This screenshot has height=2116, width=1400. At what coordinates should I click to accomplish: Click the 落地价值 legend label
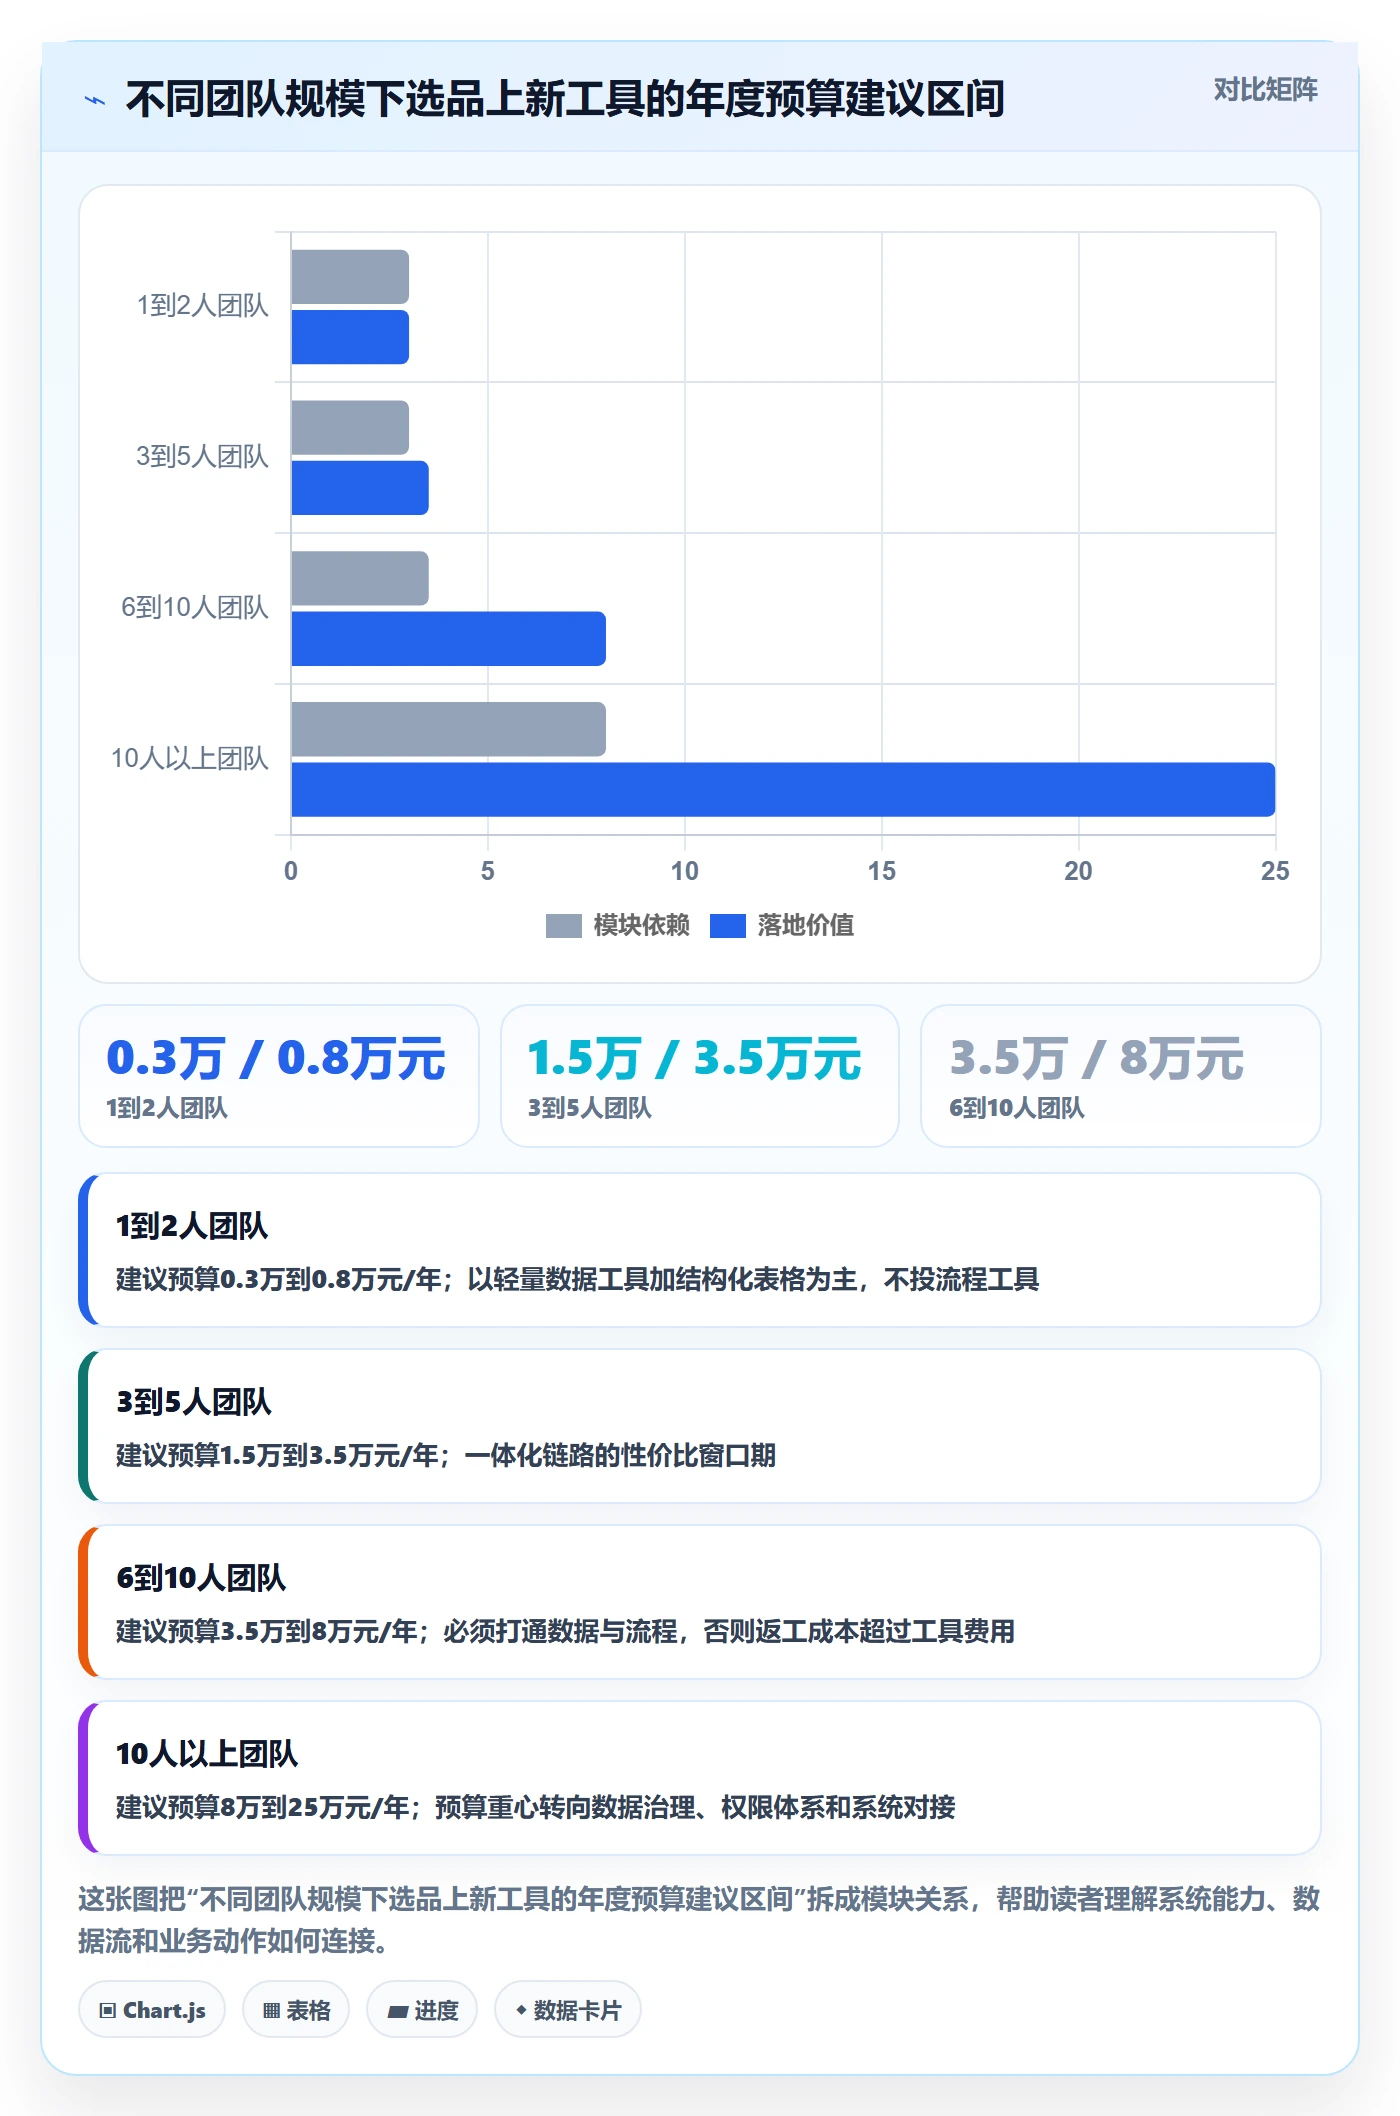(806, 926)
